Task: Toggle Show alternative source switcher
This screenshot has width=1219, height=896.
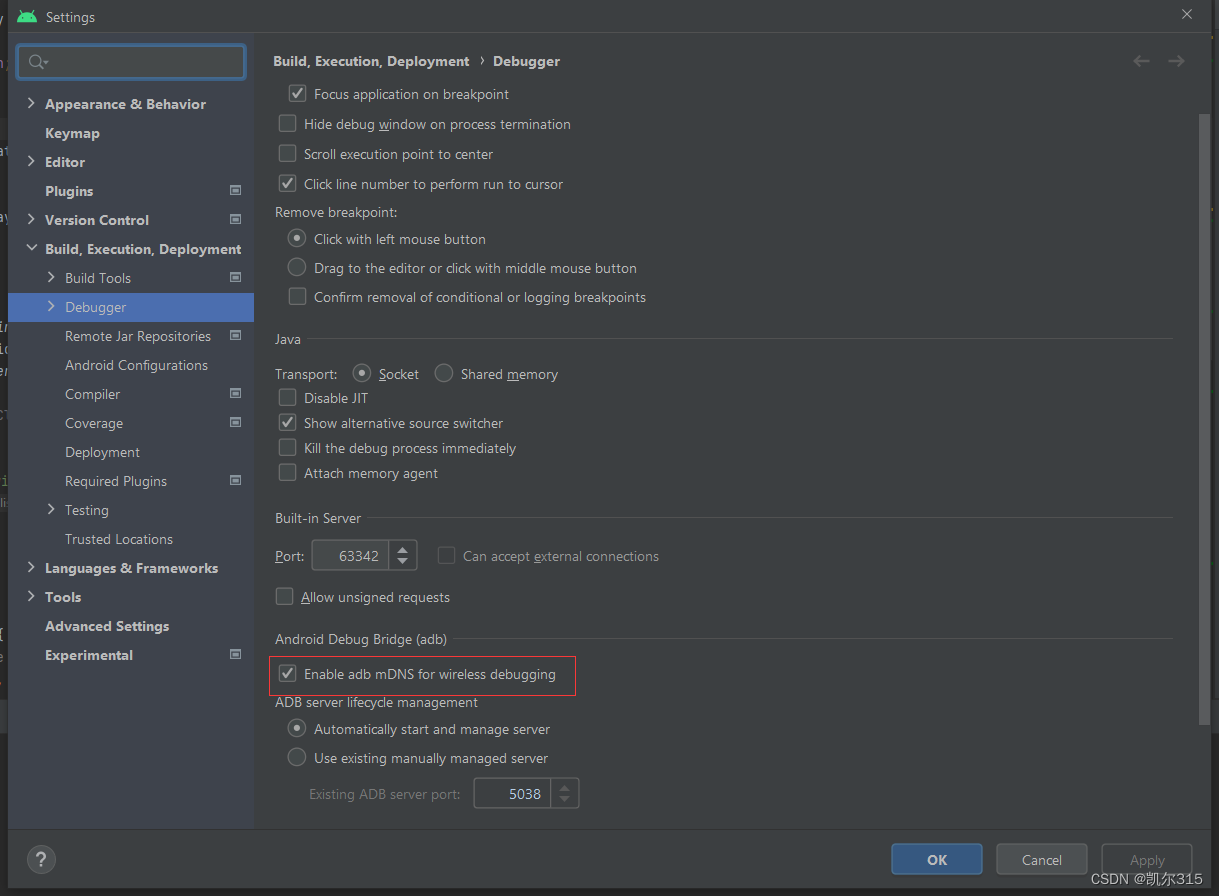Action: (287, 422)
